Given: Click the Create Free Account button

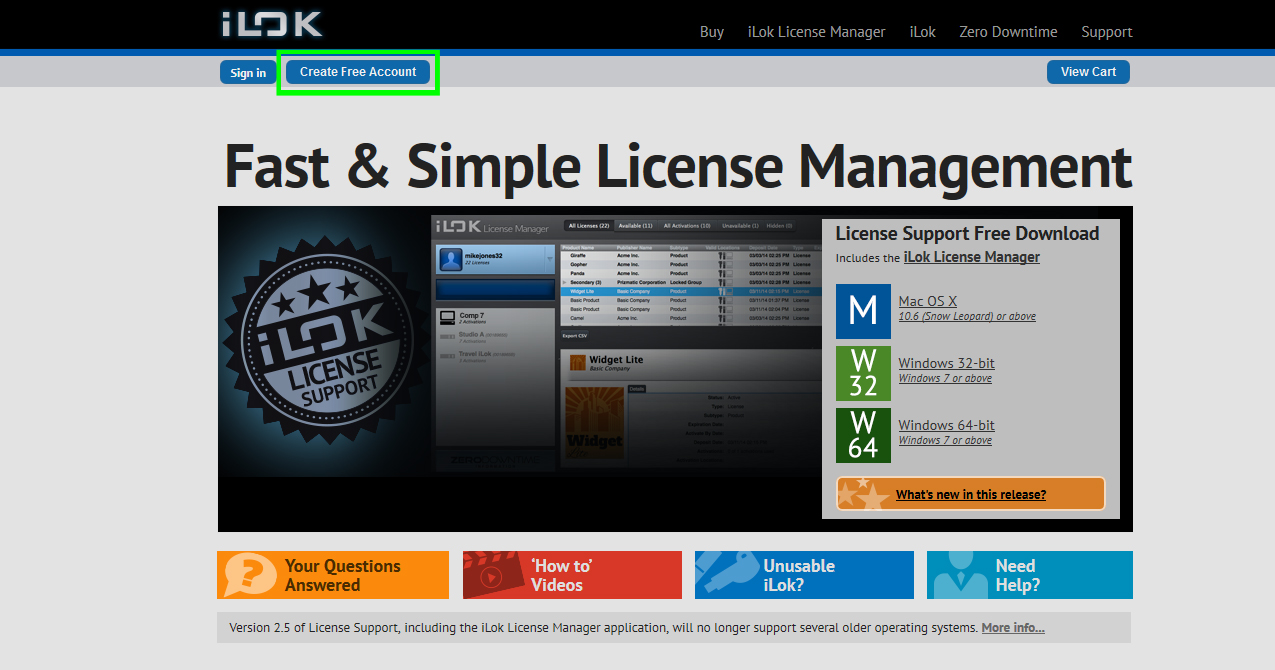Looking at the screenshot, I should click(357, 71).
